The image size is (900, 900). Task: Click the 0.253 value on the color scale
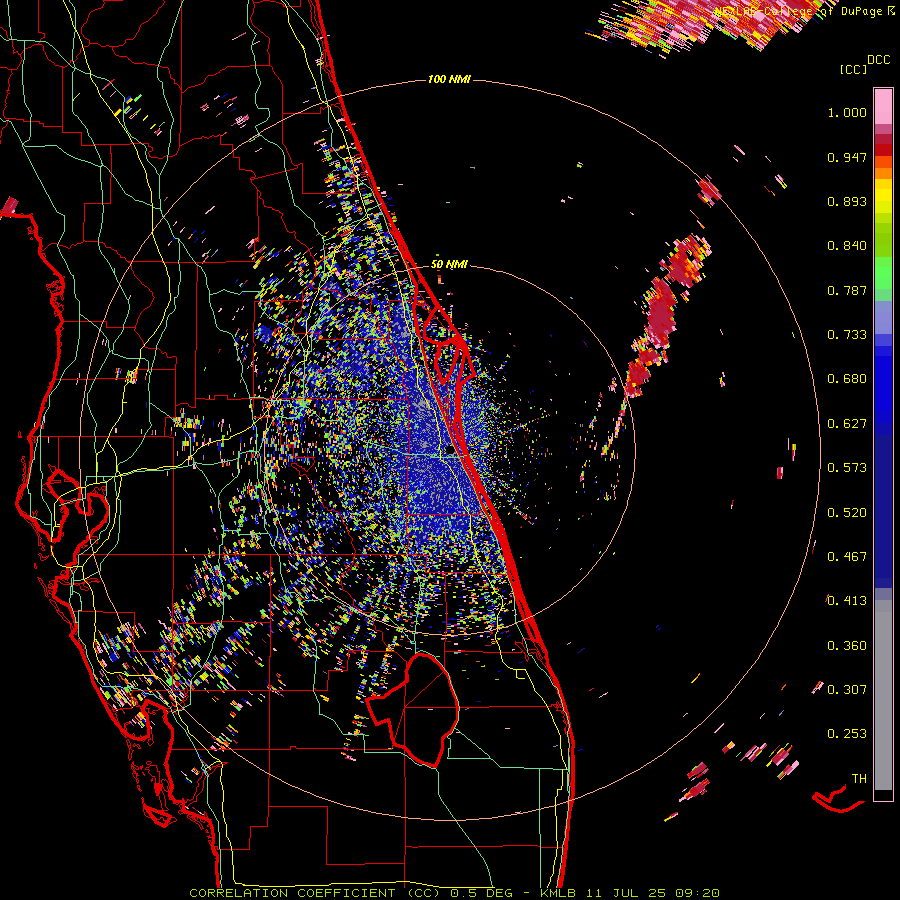[x=847, y=734]
